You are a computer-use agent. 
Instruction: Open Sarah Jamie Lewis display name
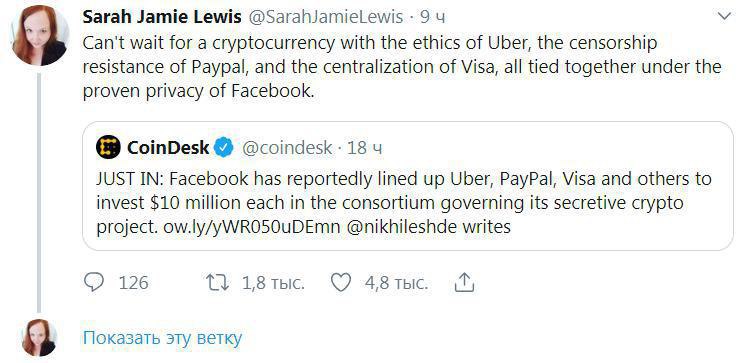tap(162, 17)
